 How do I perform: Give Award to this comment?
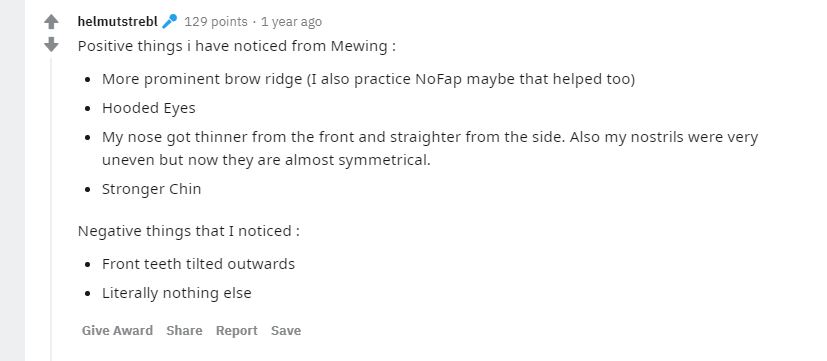point(117,330)
